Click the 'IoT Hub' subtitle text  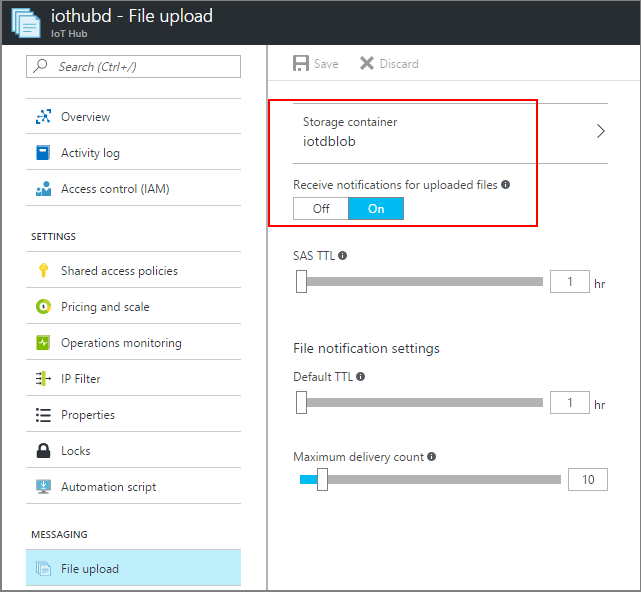(x=69, y=34)
